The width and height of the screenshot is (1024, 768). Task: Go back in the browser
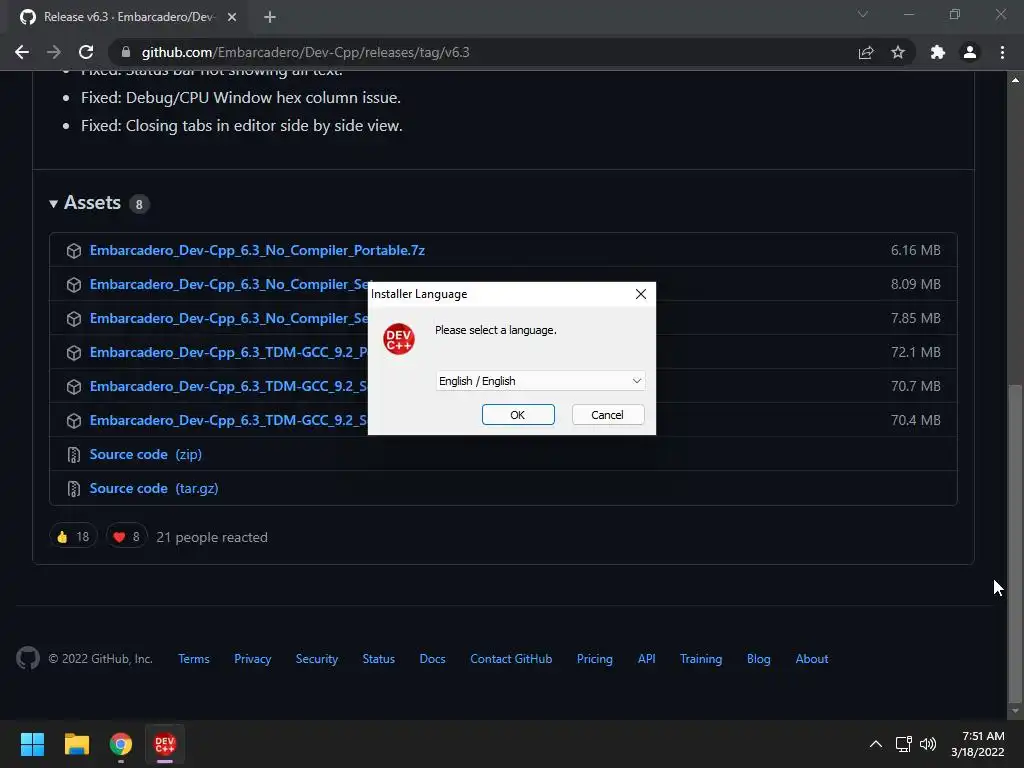(22, 52)
